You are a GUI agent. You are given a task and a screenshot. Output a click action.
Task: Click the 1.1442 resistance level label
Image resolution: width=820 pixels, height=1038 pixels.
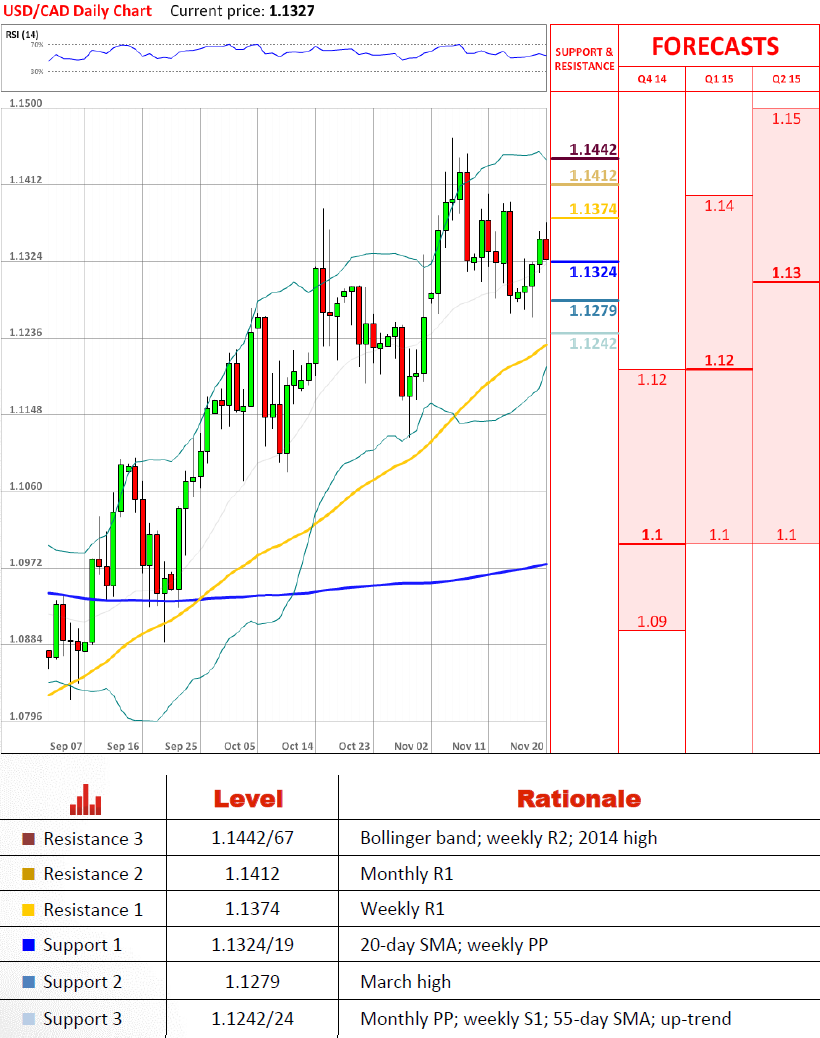[593, 150]
